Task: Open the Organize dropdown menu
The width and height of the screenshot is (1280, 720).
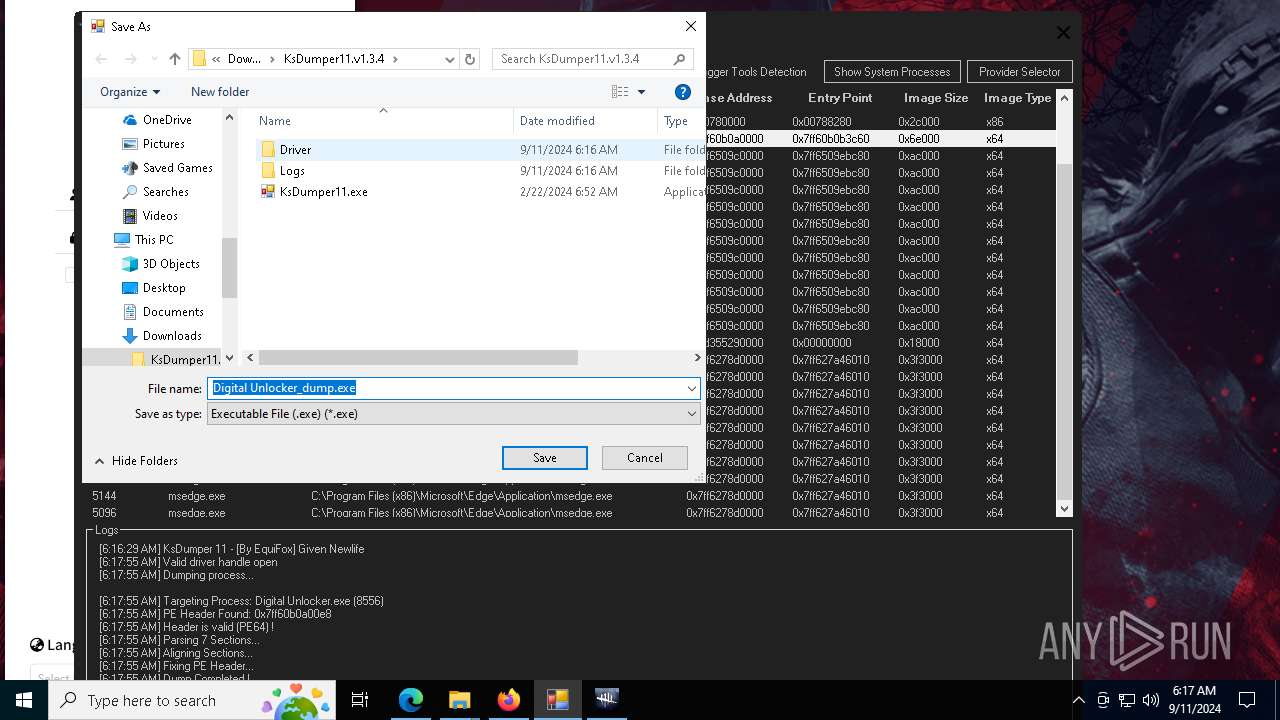Action: 130,92
